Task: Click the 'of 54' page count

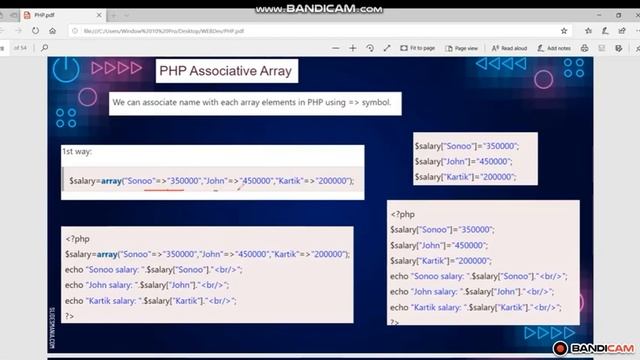Action: (20, 48)
